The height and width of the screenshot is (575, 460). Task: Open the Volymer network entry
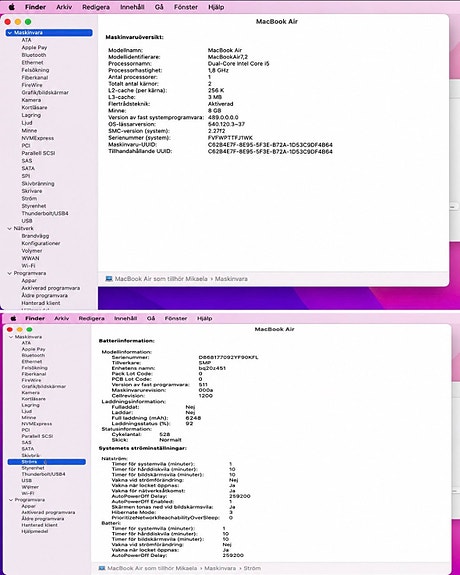32,251
